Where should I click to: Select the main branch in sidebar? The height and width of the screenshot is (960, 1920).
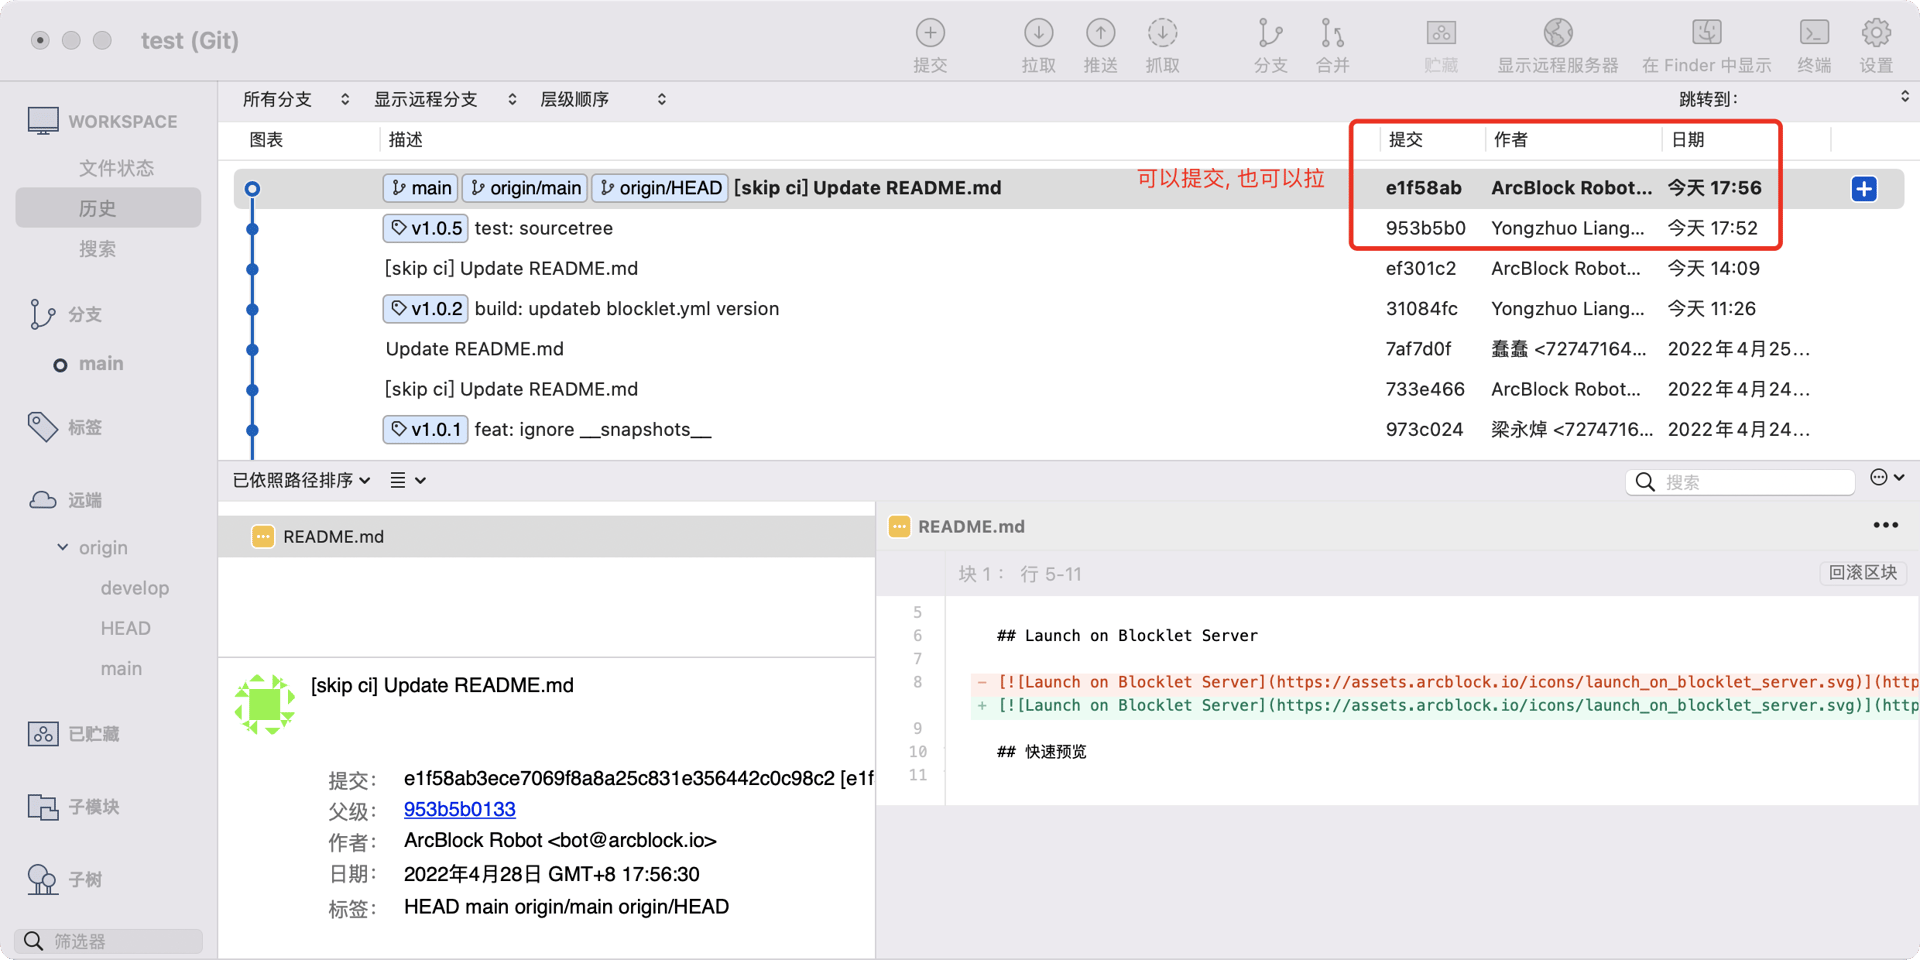101,364
